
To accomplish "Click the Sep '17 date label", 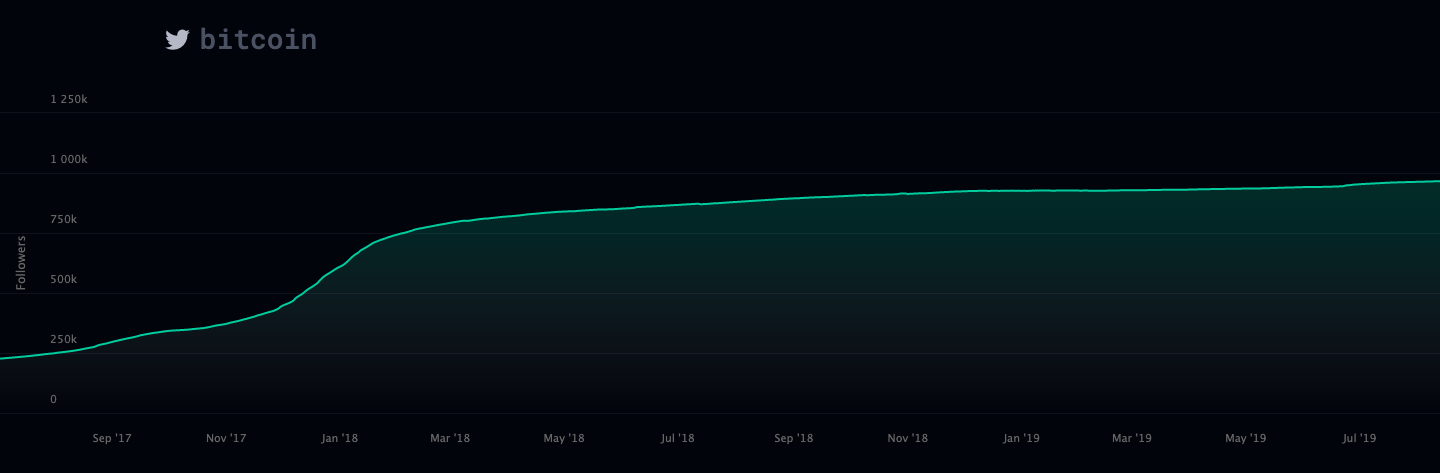I will tap(111, 438).
